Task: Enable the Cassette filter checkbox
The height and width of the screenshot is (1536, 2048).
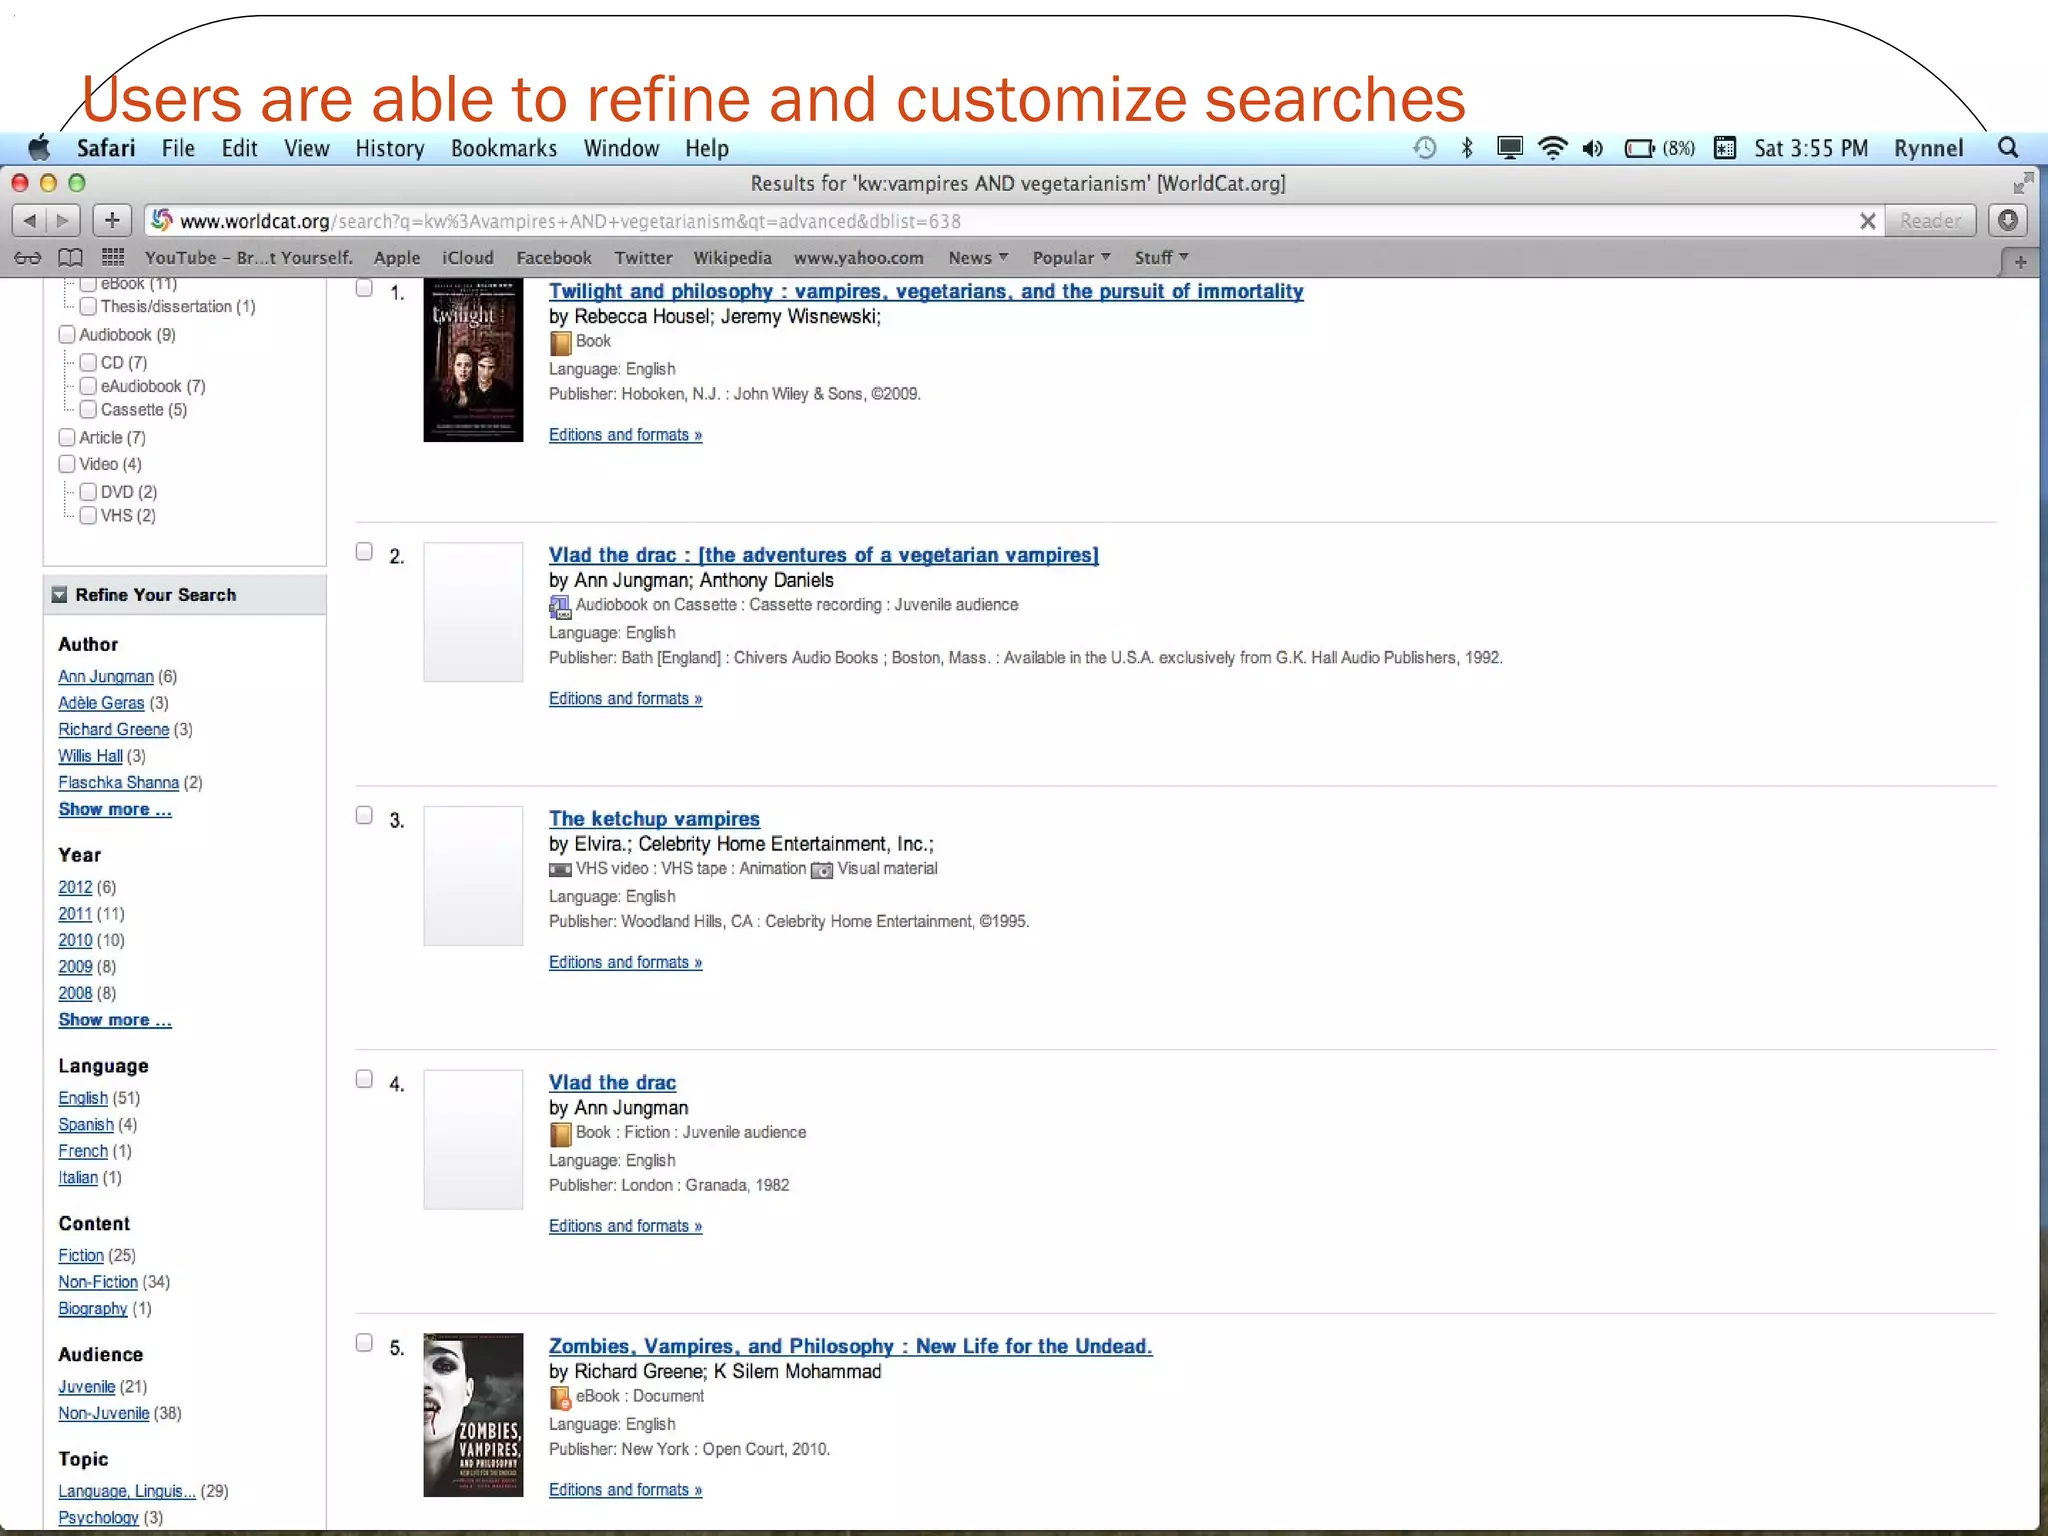Action: pyautogui.click(x=88, y=409)
